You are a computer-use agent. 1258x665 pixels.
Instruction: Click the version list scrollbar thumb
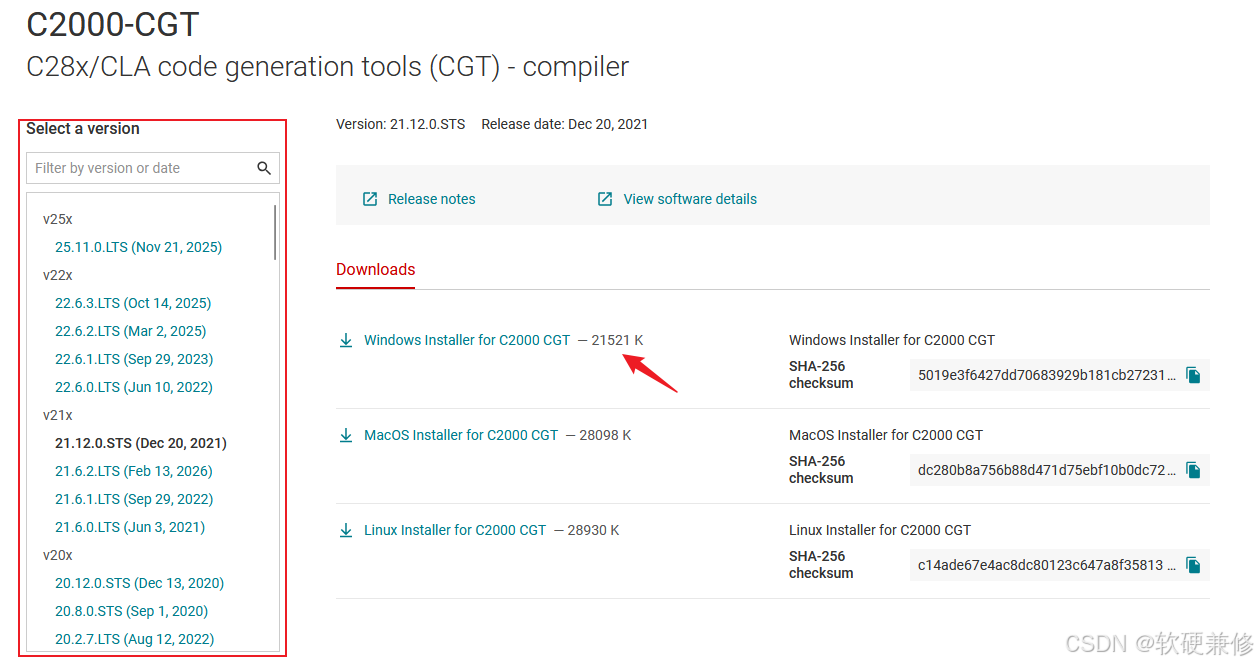point(275,232)
